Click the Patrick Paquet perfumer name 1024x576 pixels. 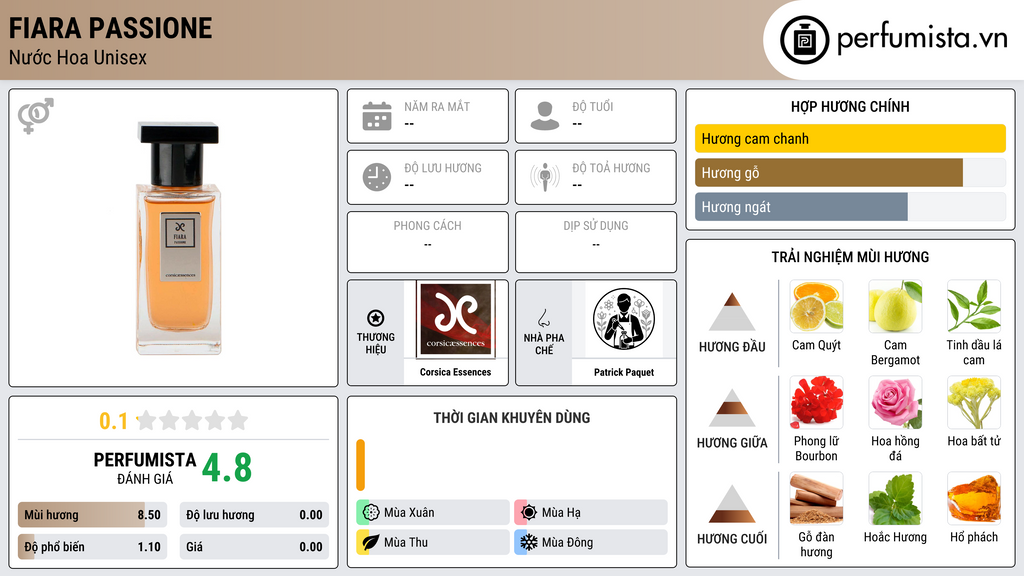point(624,372)
